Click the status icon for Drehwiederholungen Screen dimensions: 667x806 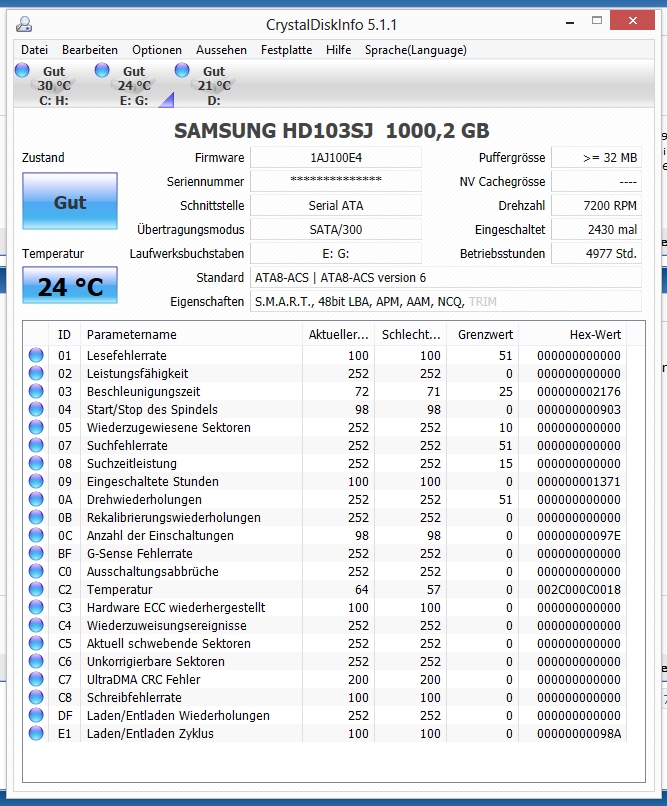tap(36, 499)
